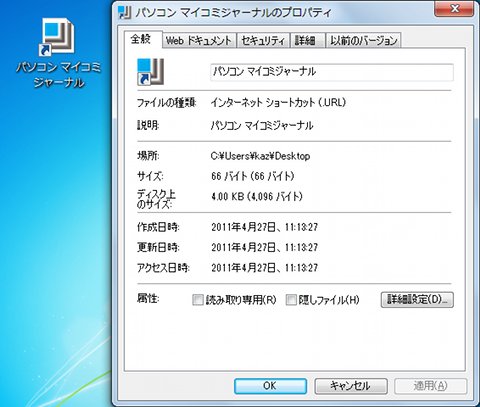This screenshot has width=480, height=407.
Task: Switch to the 詳細 tab
Action: tap(307, 41)
